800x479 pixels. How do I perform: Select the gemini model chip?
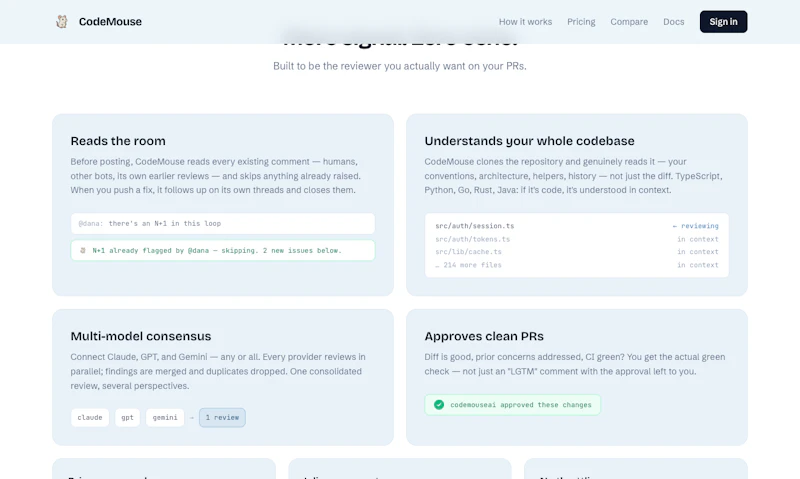pyautogui.click(x=165, y=417)
